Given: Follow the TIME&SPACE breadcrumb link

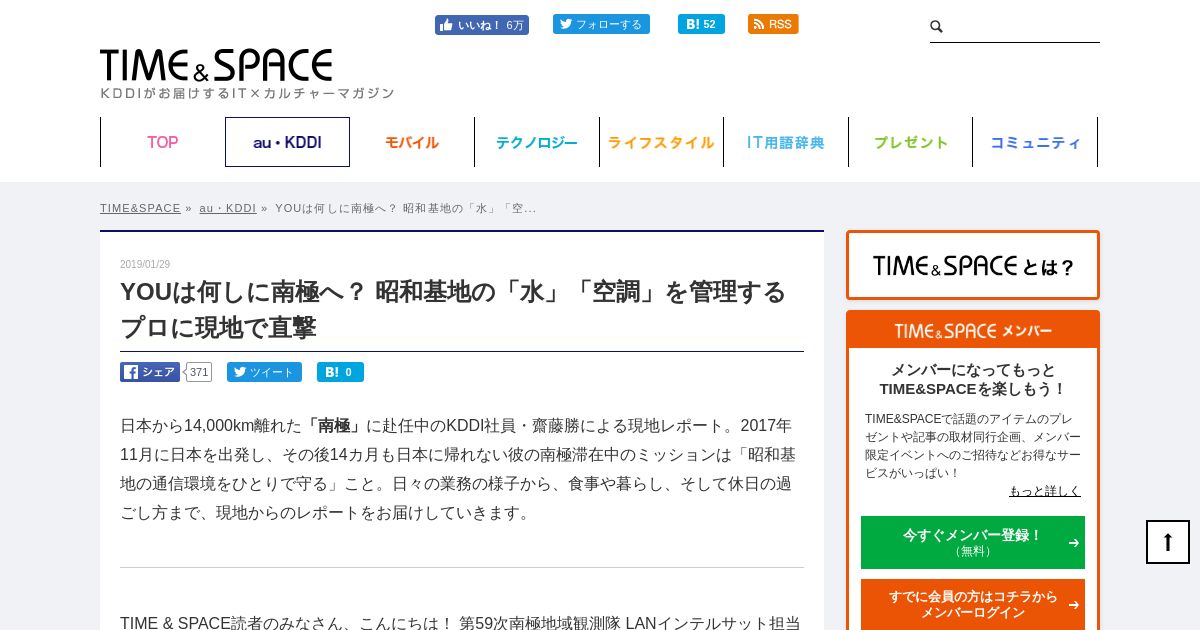Looking at the screenshot, I should pyautogui.click(x=140, y=208).
